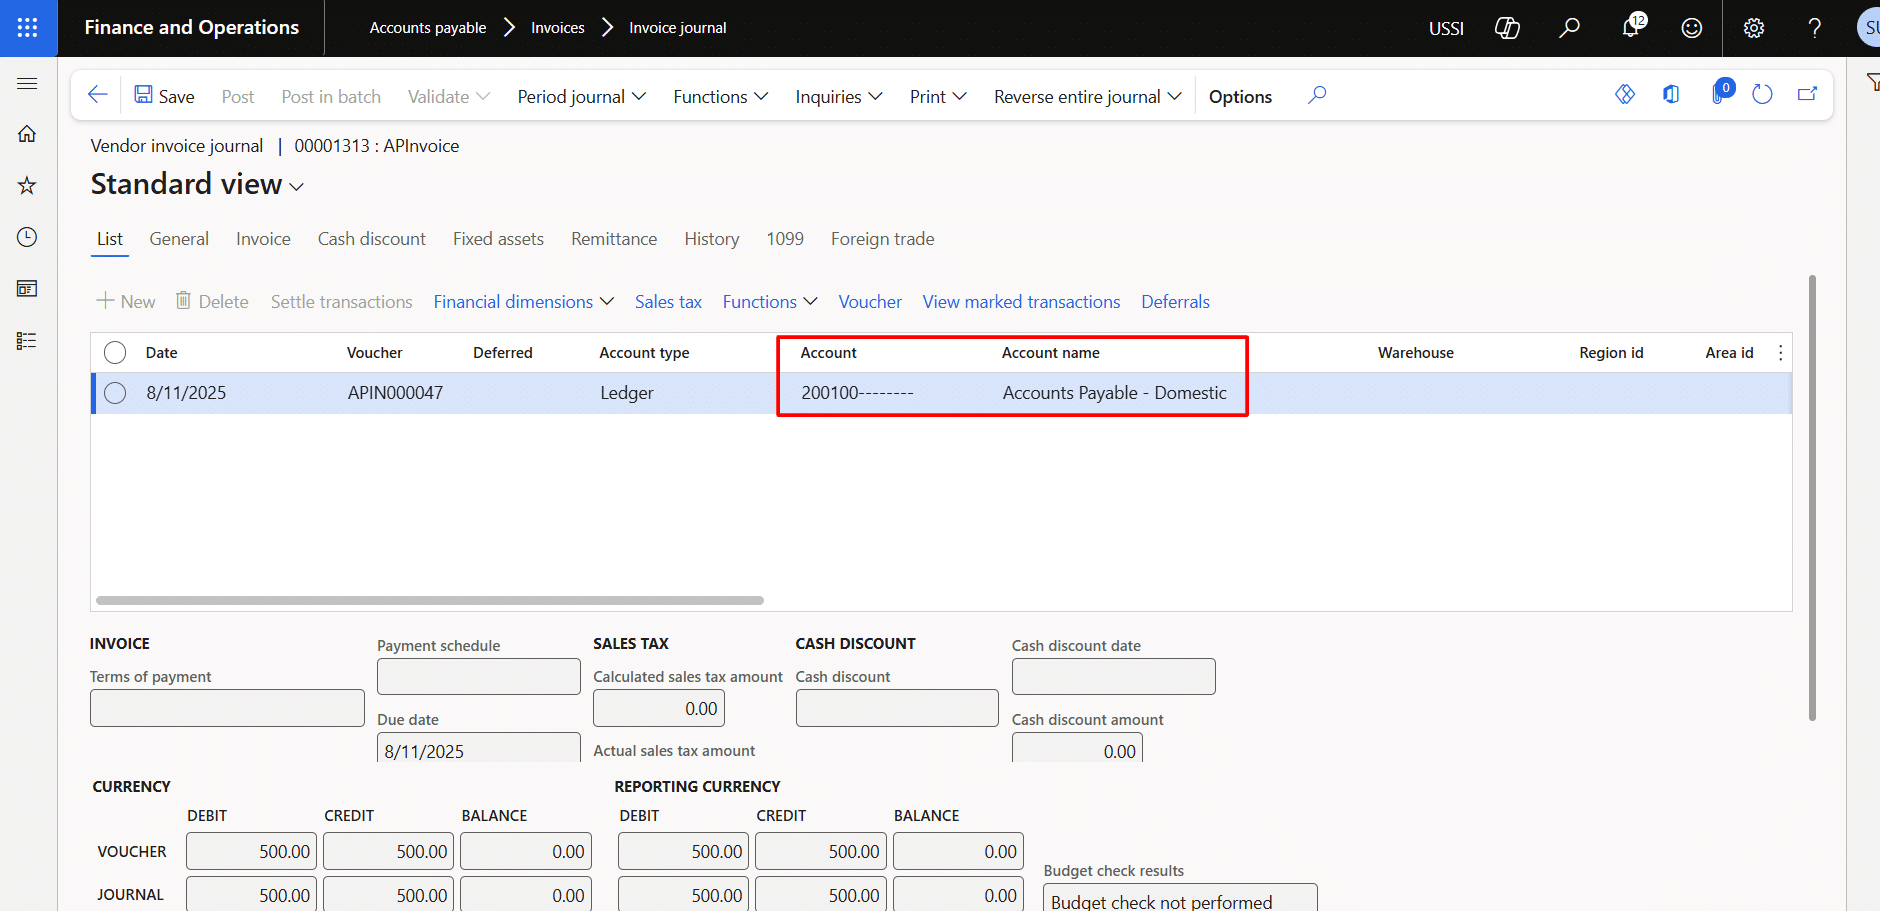Click the back arrow button
The width and height of the screenshot is (1880, 911).
[97, 95]
